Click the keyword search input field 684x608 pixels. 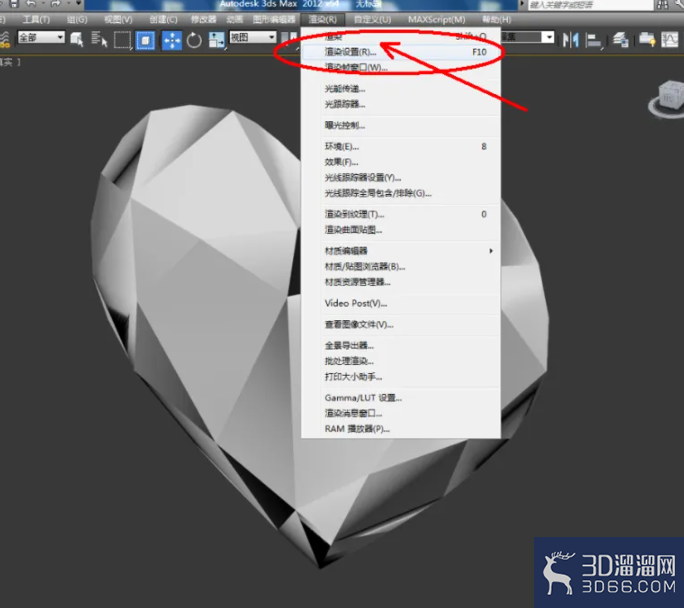pos(591,5)
